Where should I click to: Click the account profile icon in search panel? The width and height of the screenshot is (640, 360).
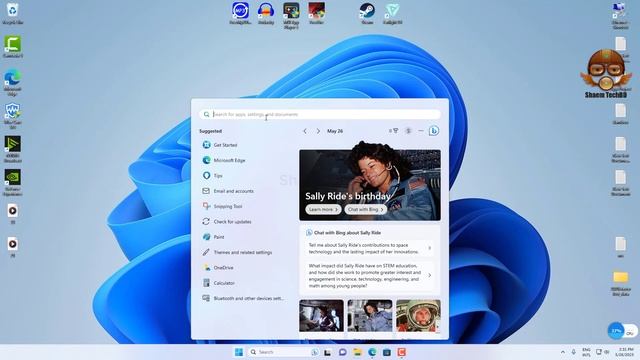[x=408, y=131]
